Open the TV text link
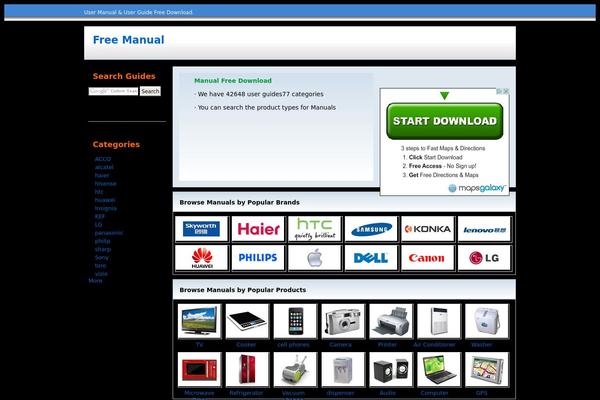Viewport: 600px width, 400px height. coord(199,344)
